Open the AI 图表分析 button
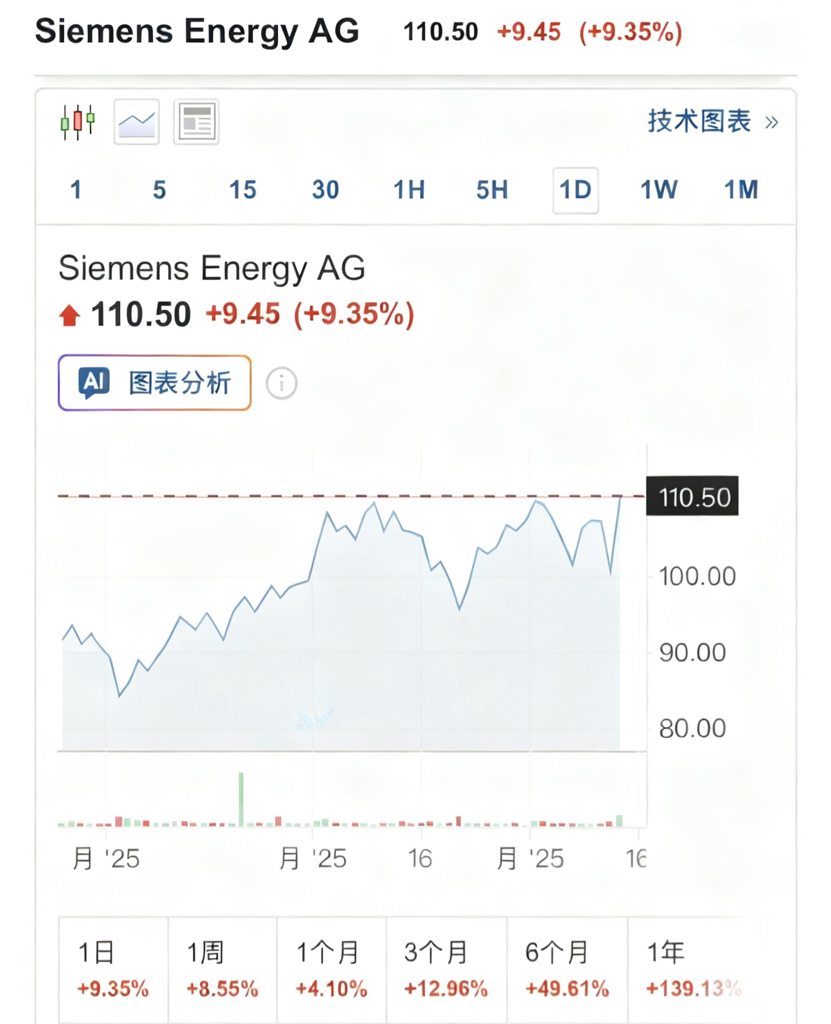831x1024 pixels. tap(155, 383)
